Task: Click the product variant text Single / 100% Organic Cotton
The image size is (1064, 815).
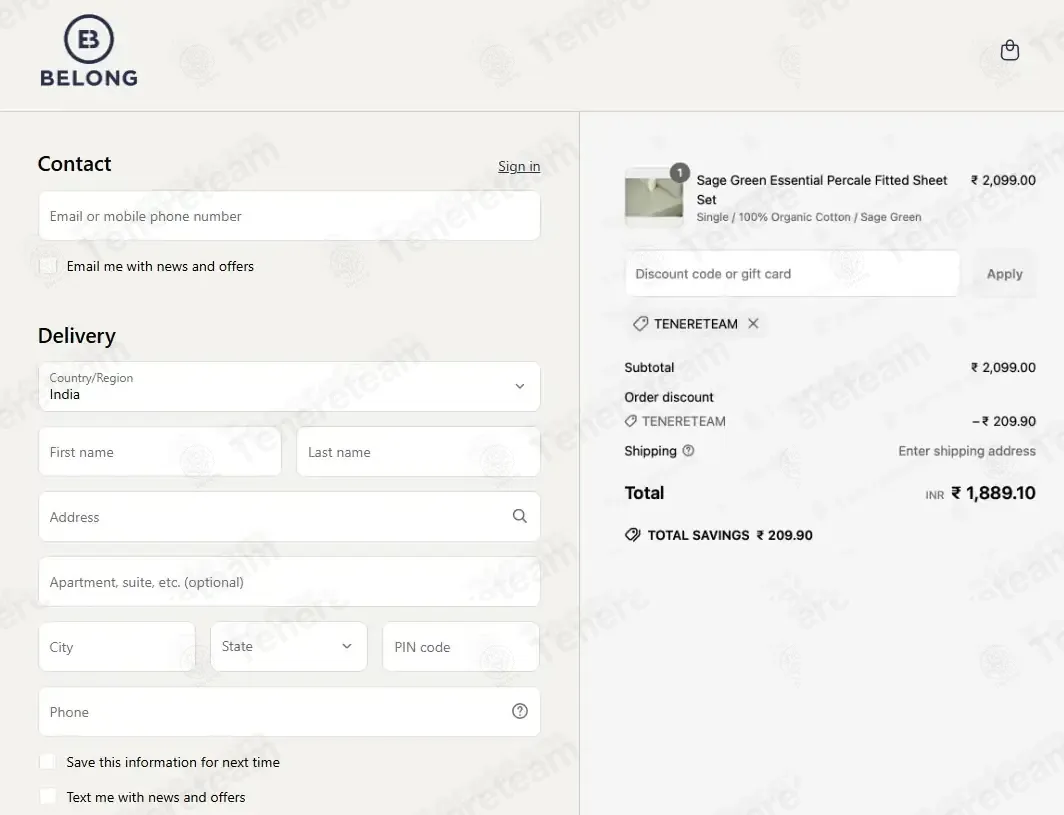Action: [809, 217]
